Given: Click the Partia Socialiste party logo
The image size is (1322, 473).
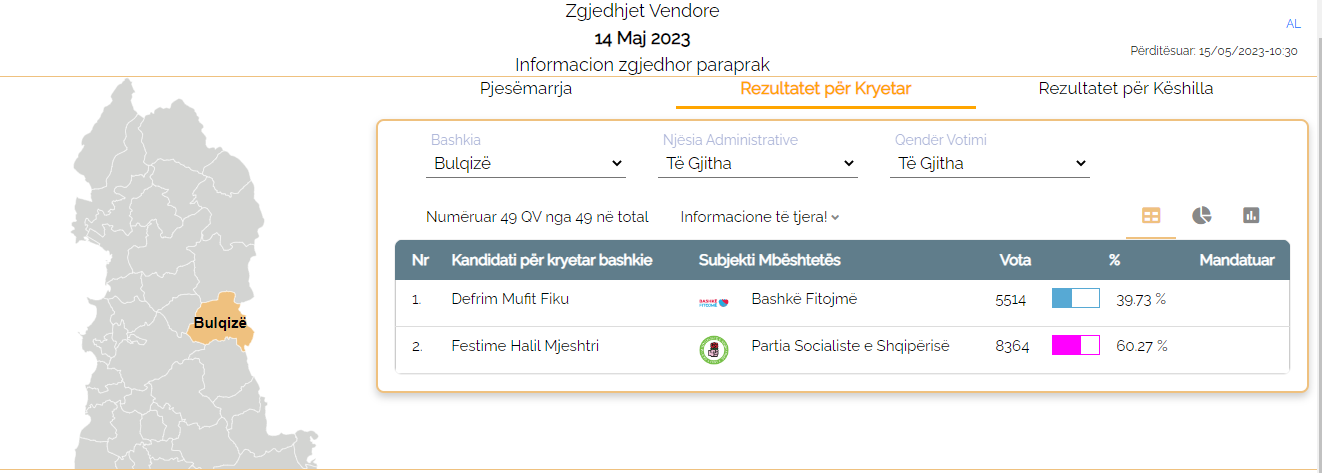Looking at the screenshot, I should (713, 349).
